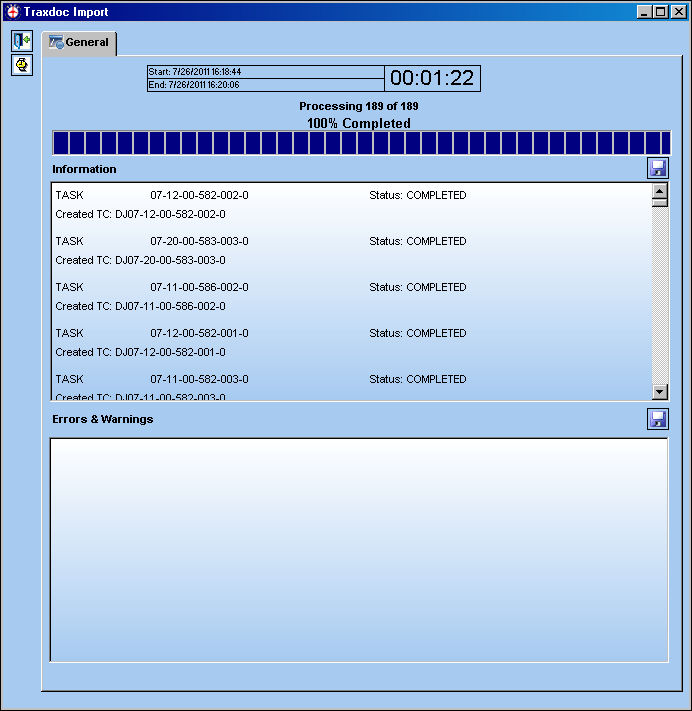The height and width of the screenshot is (711, 692).
Task: Select task 07-12-00-582-002-0 row
Action: click(261, 195)
